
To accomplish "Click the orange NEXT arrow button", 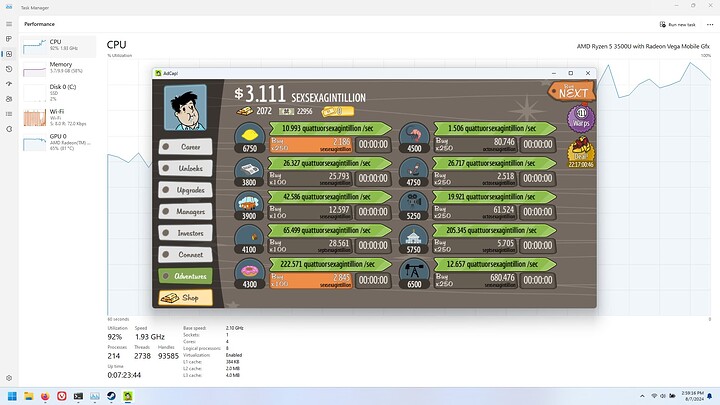I will tap(571, 92).
